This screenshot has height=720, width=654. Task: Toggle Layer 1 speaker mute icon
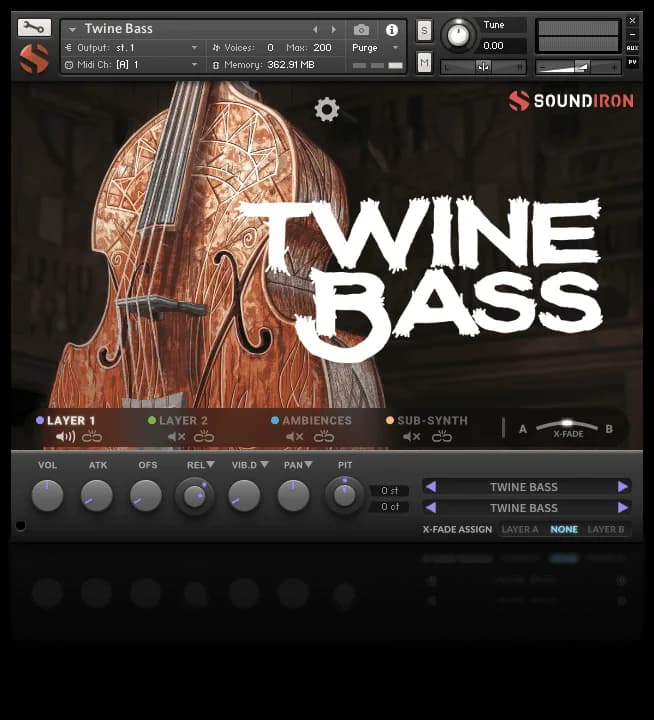65,437
